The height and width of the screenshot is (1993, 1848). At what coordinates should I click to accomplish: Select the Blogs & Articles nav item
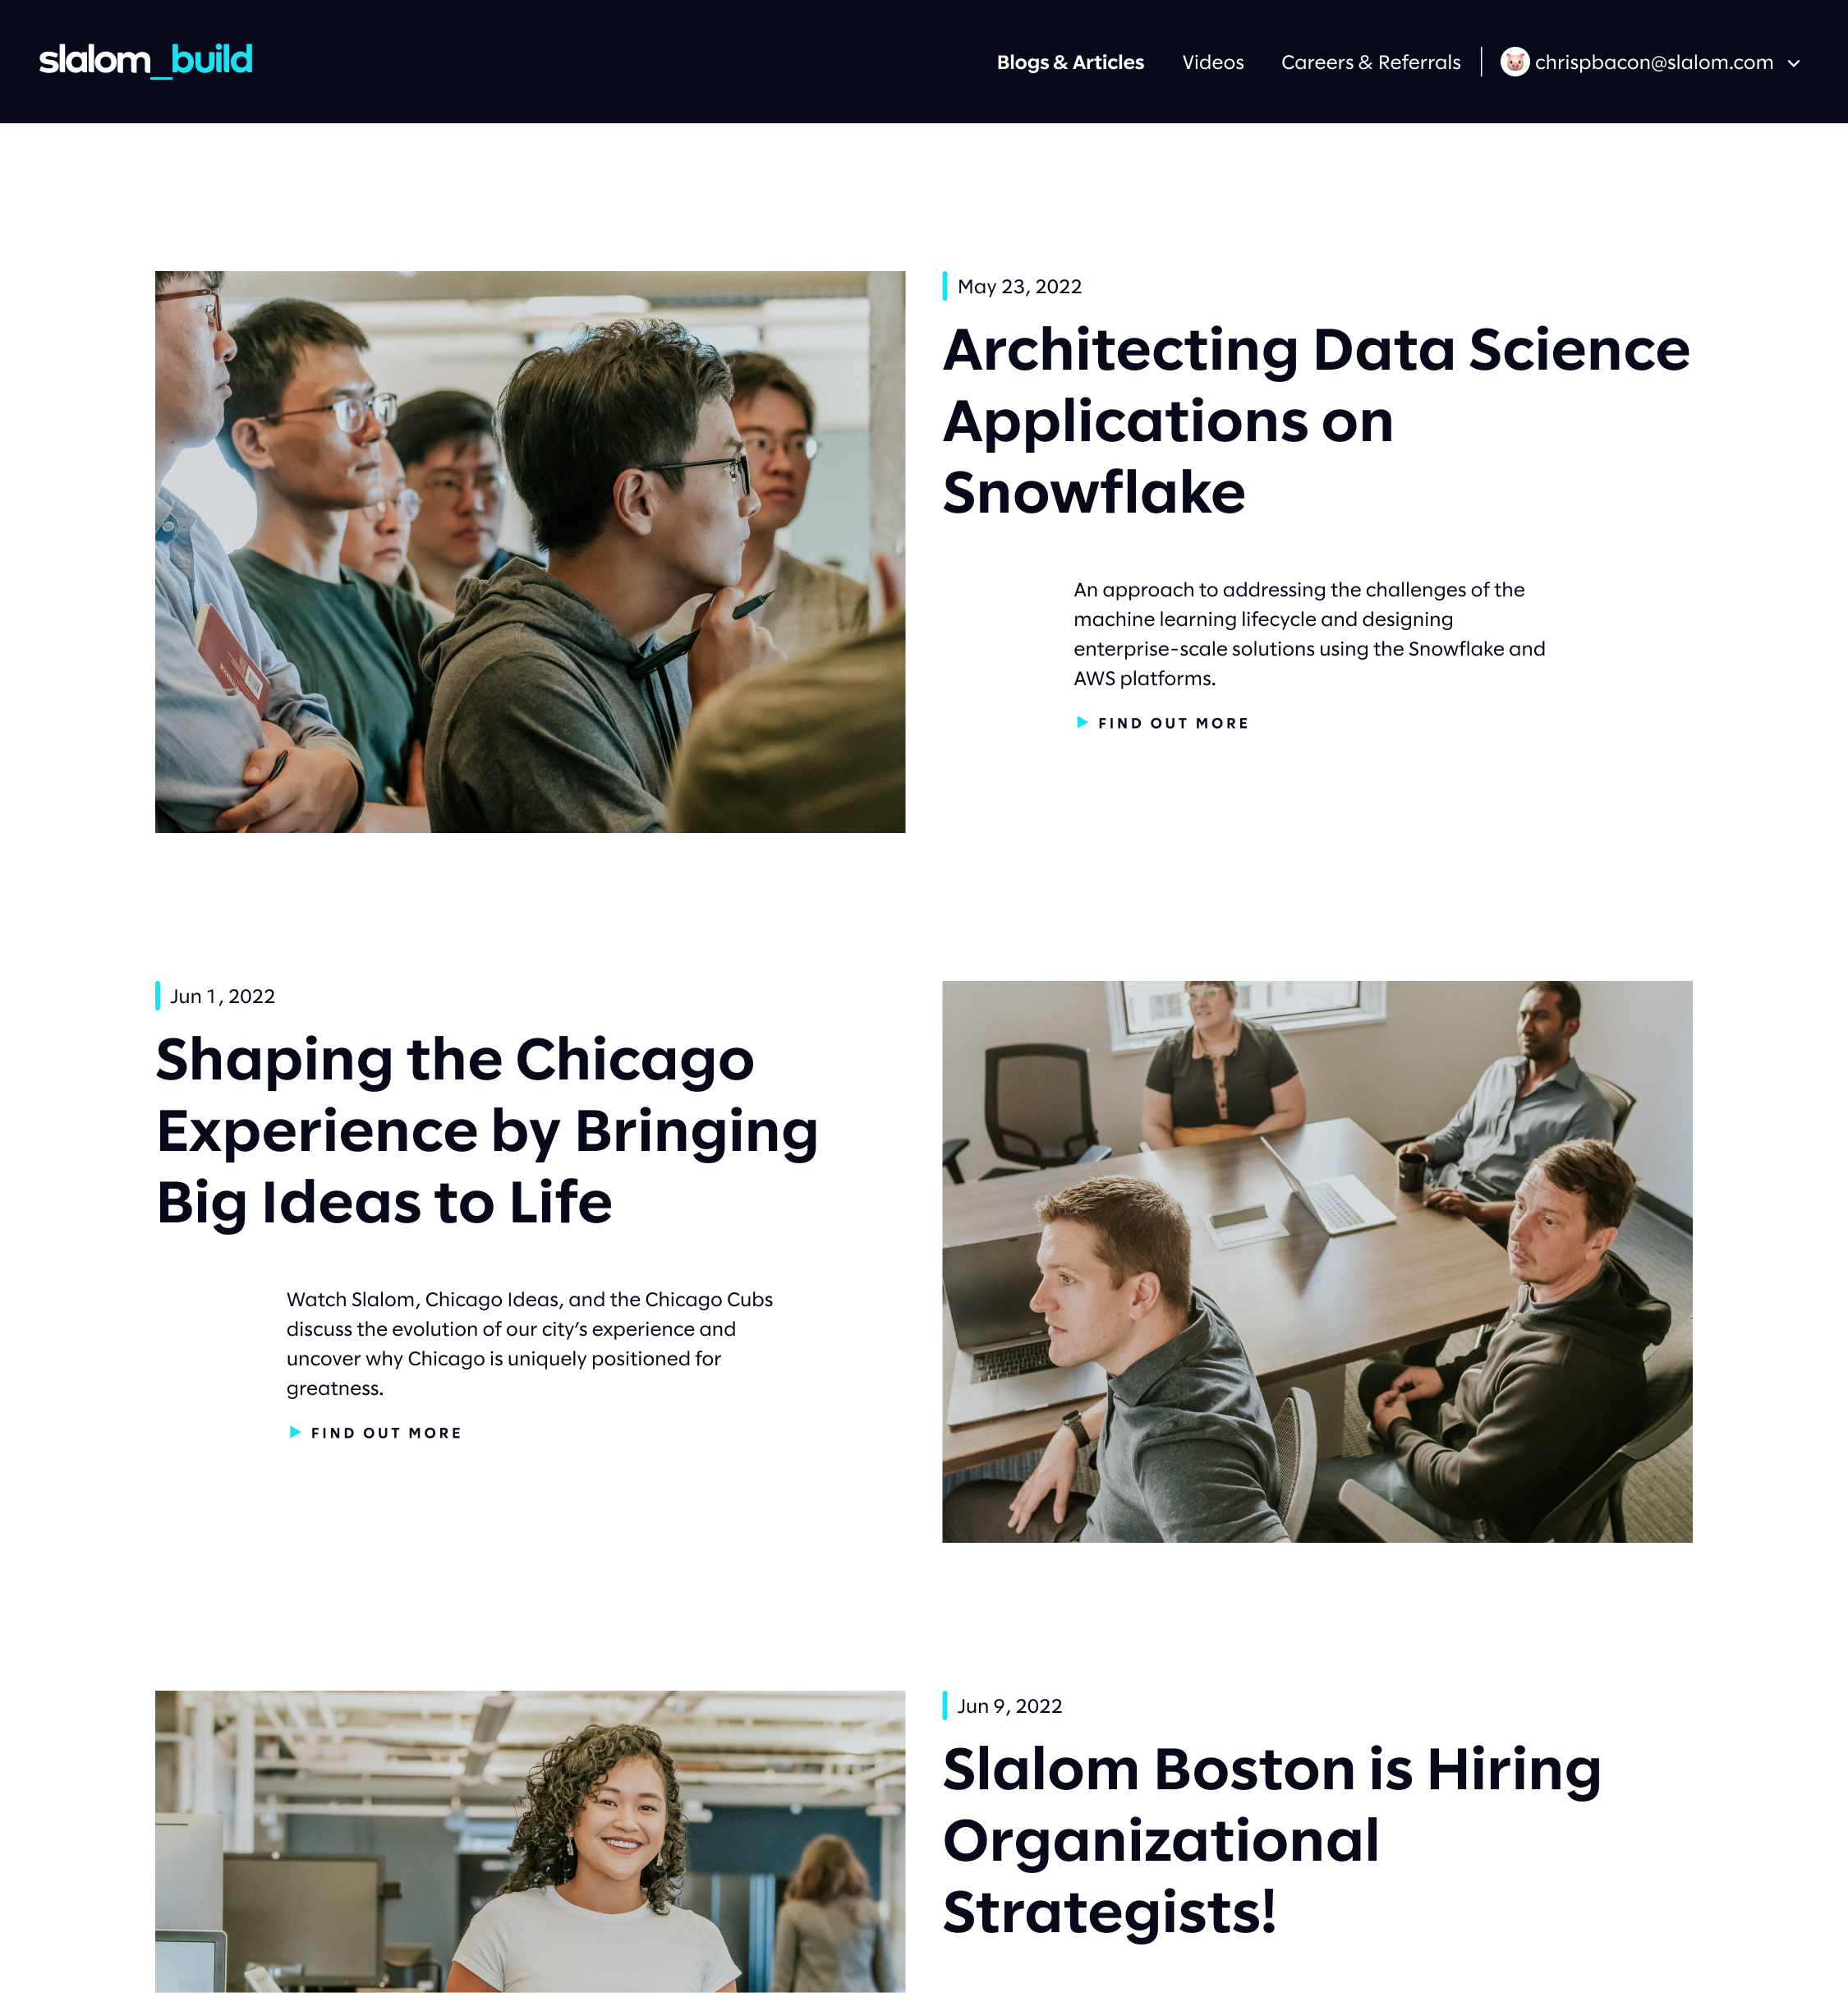coord(1070,62)
